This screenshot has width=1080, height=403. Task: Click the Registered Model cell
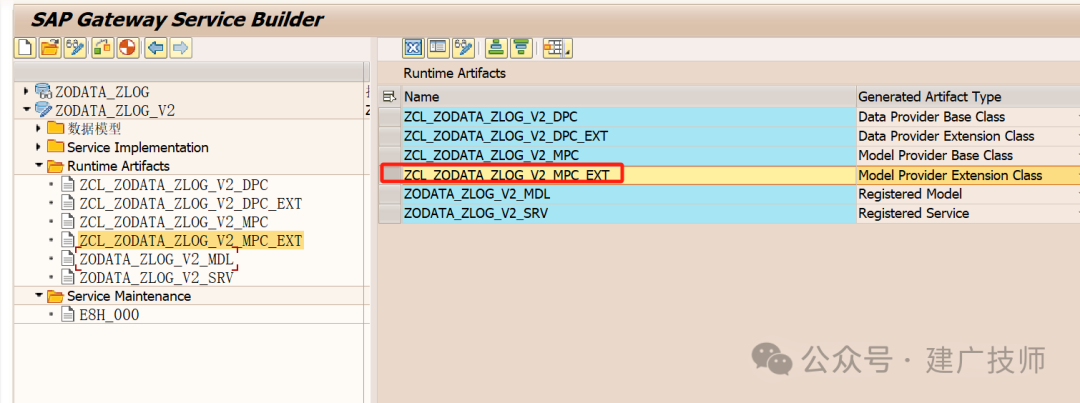(968, 194)
